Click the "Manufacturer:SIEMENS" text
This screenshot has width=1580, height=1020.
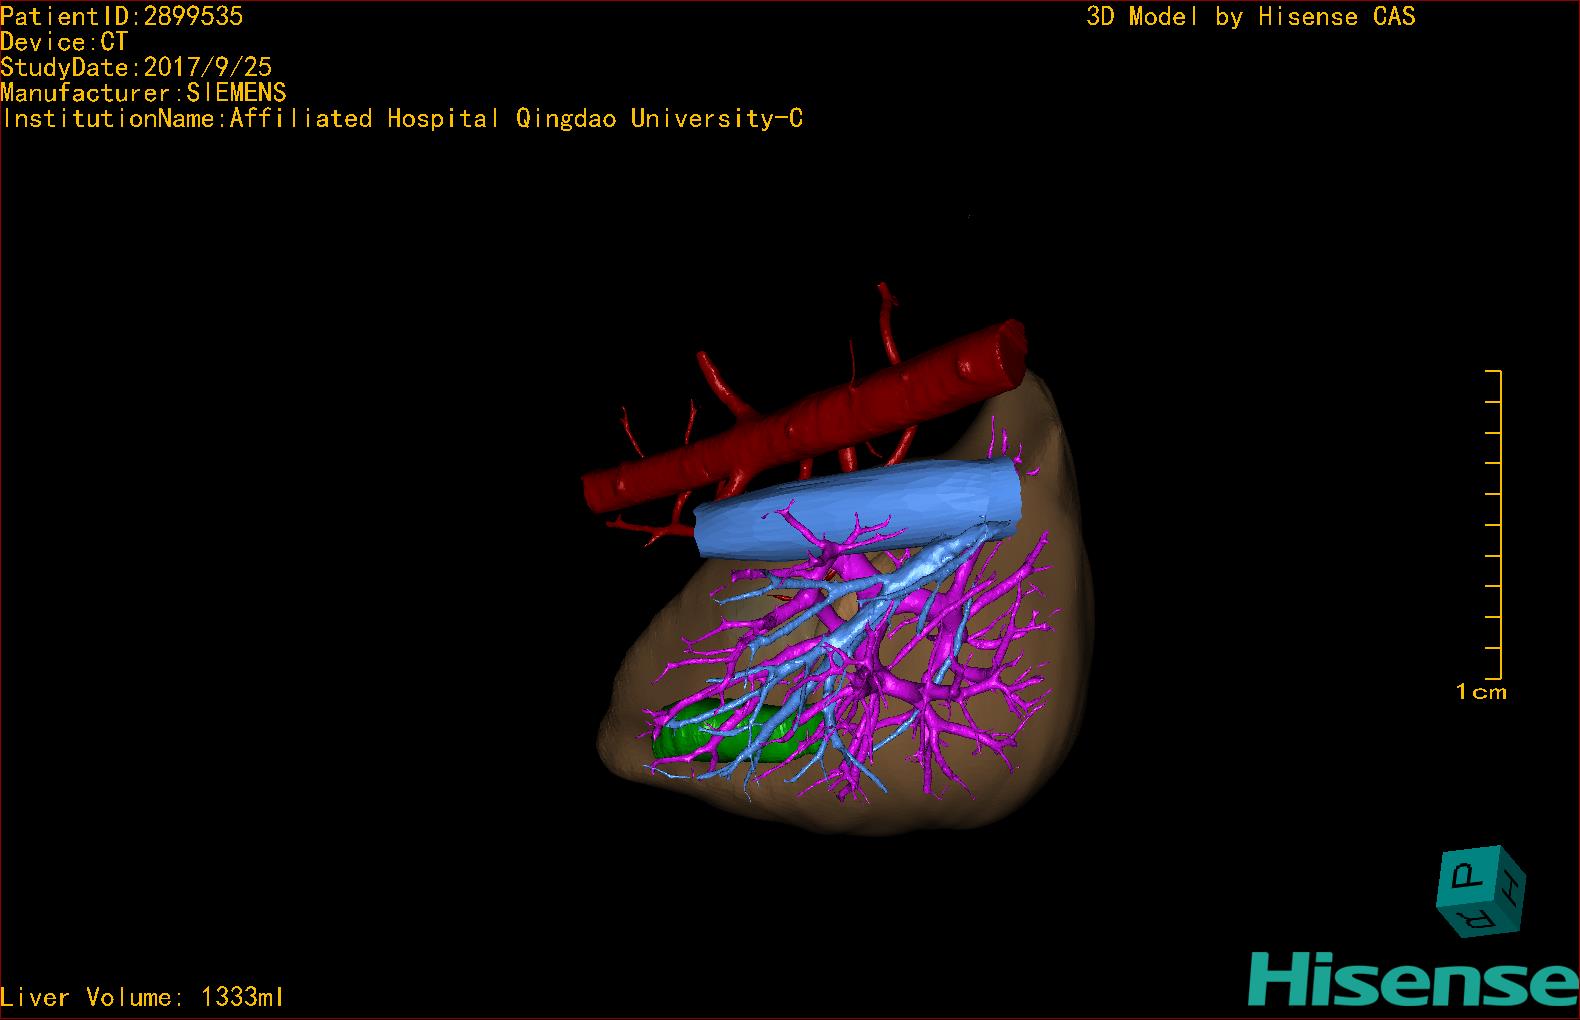144,93
